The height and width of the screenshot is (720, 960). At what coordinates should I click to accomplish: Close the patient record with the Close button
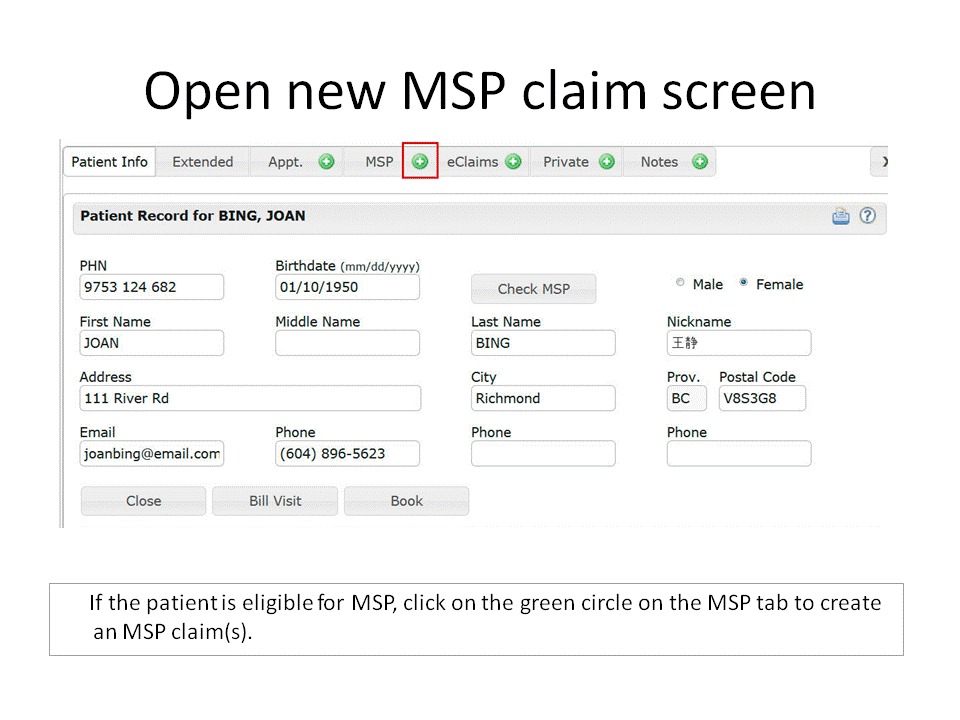click(143, 500)
